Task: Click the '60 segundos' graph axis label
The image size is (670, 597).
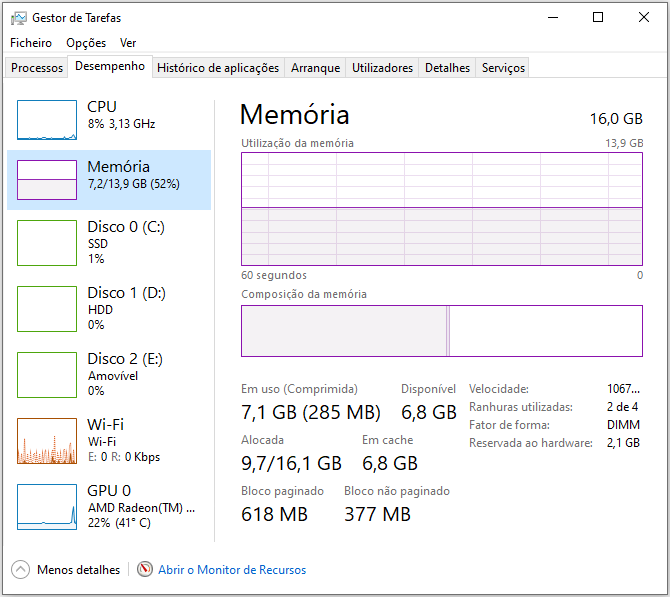Action: (x=274, y=275)
